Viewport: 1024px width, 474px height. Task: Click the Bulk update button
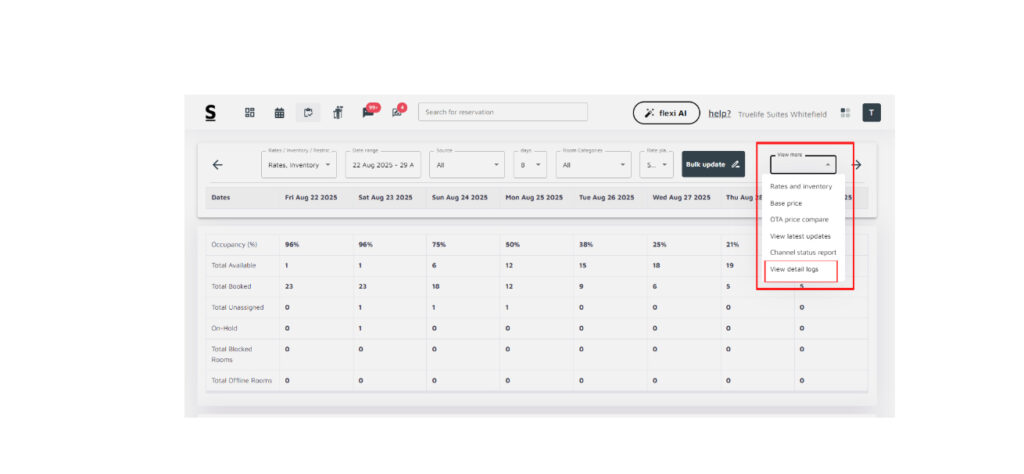point(713,165)
